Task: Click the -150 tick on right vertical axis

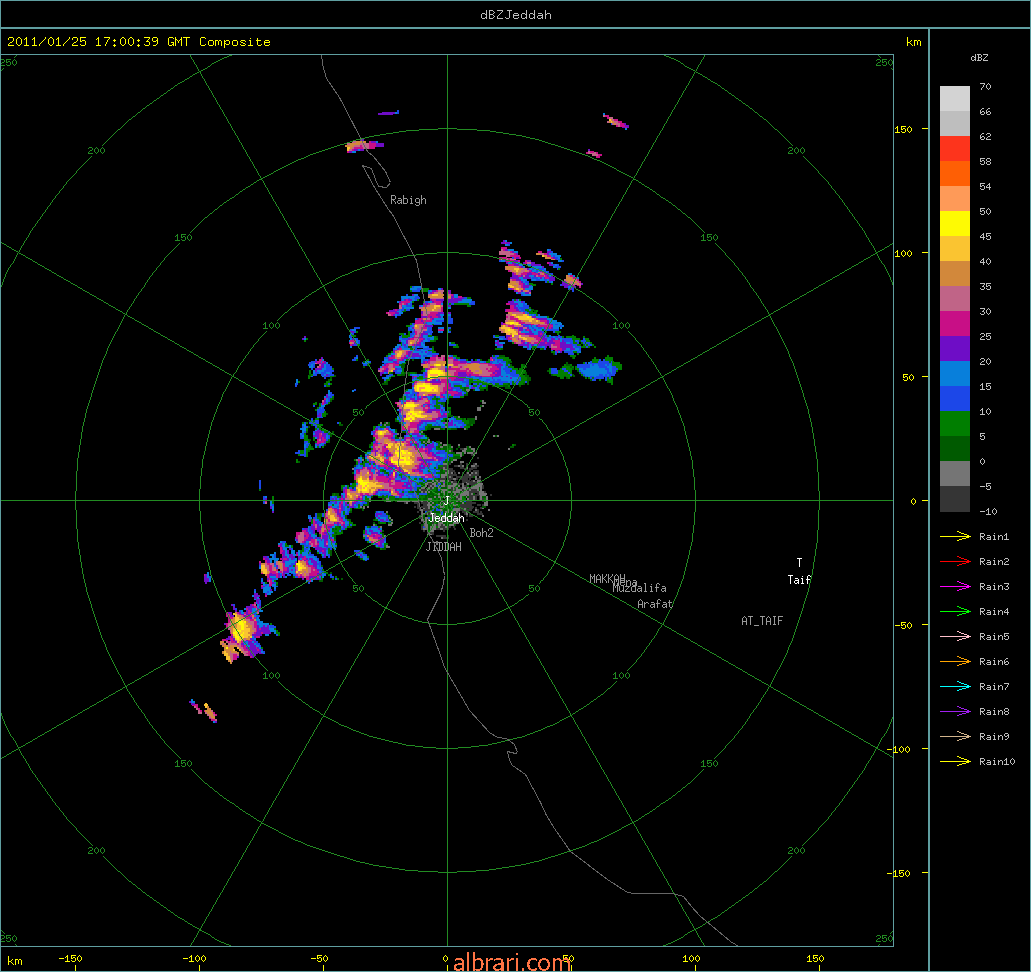Action: (x=901, y=873)
